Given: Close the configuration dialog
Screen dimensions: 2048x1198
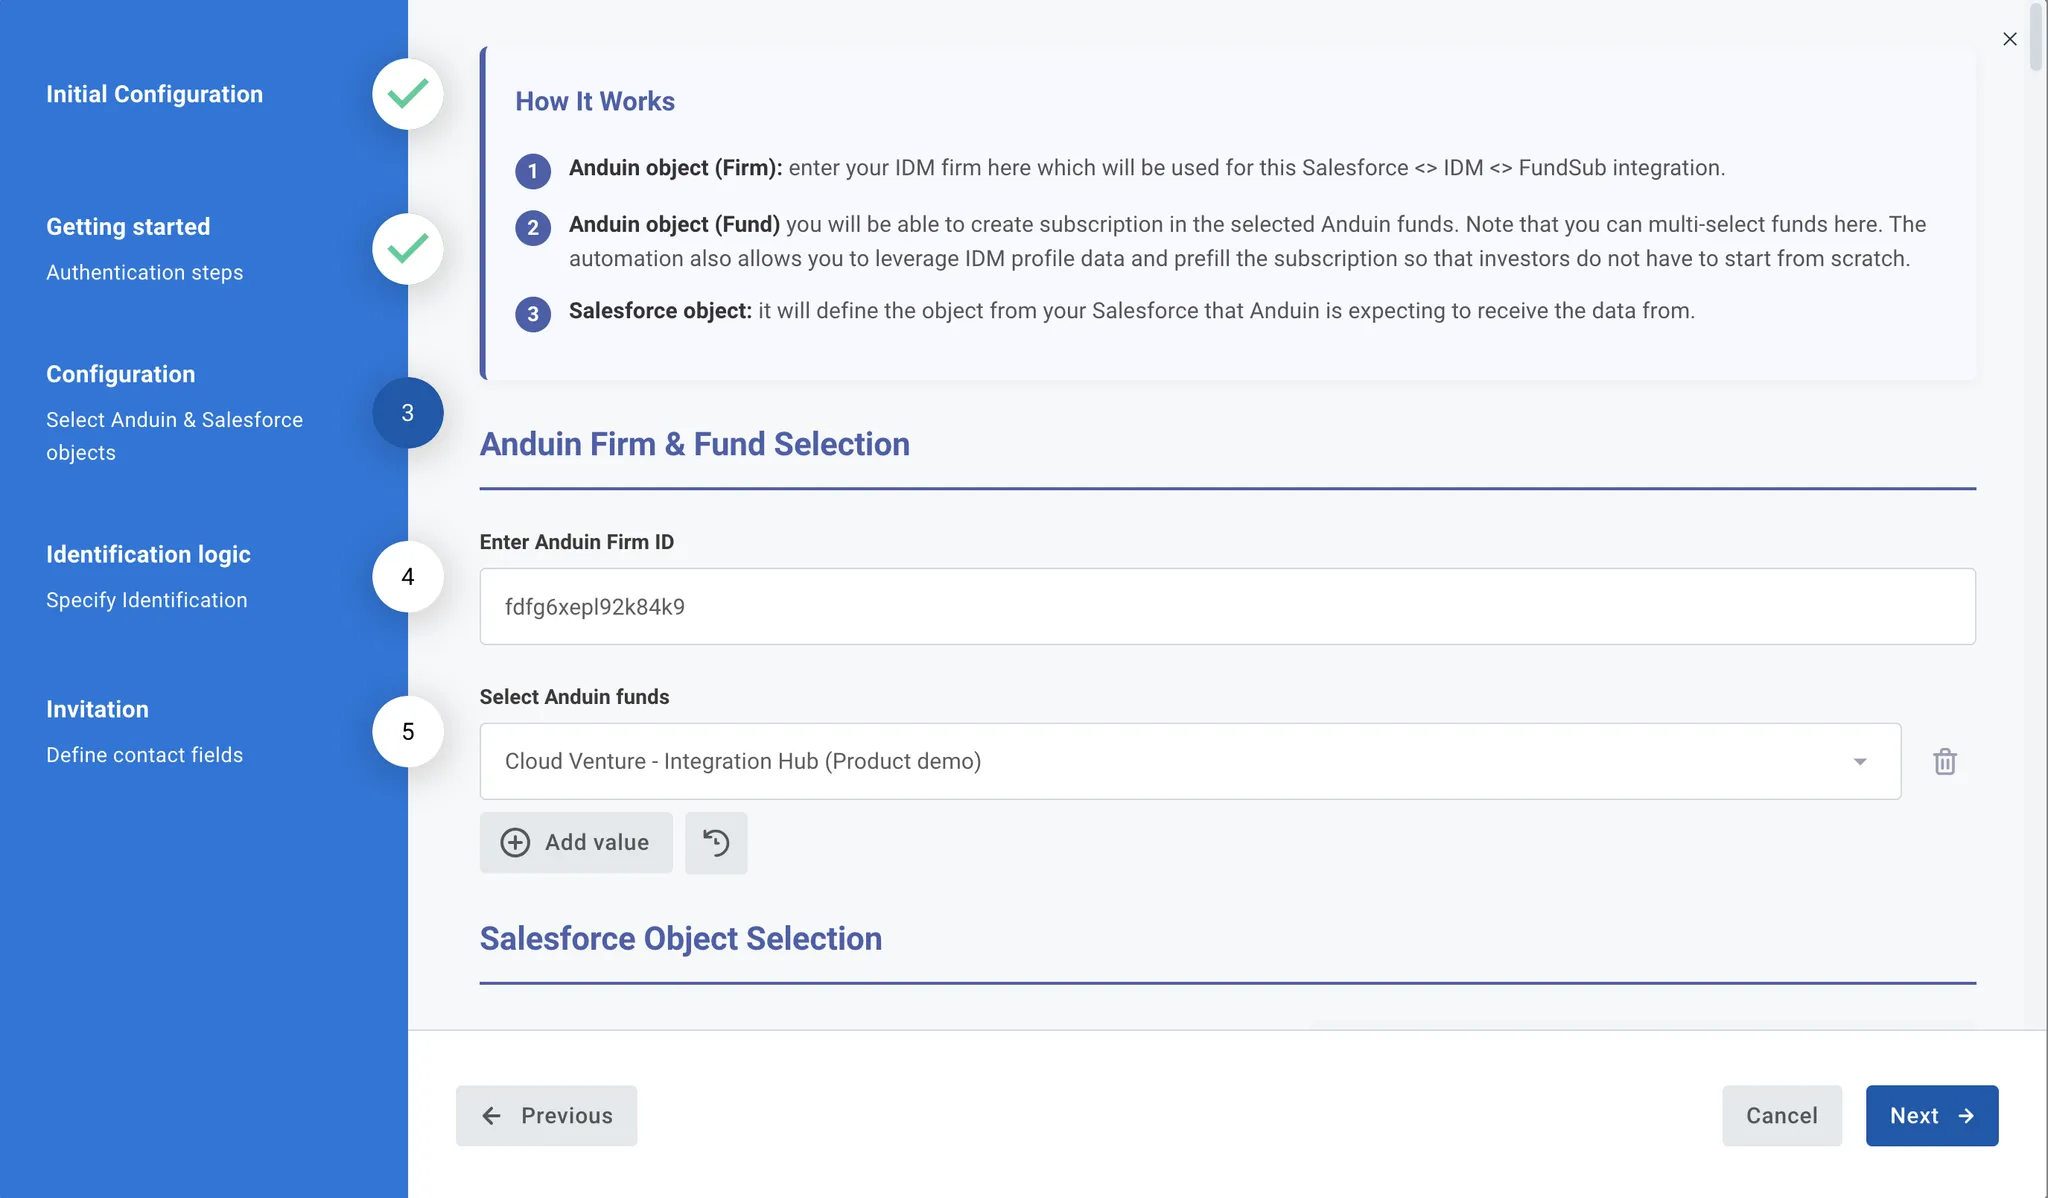Looking at the screenshot, I should (2010, 39).
